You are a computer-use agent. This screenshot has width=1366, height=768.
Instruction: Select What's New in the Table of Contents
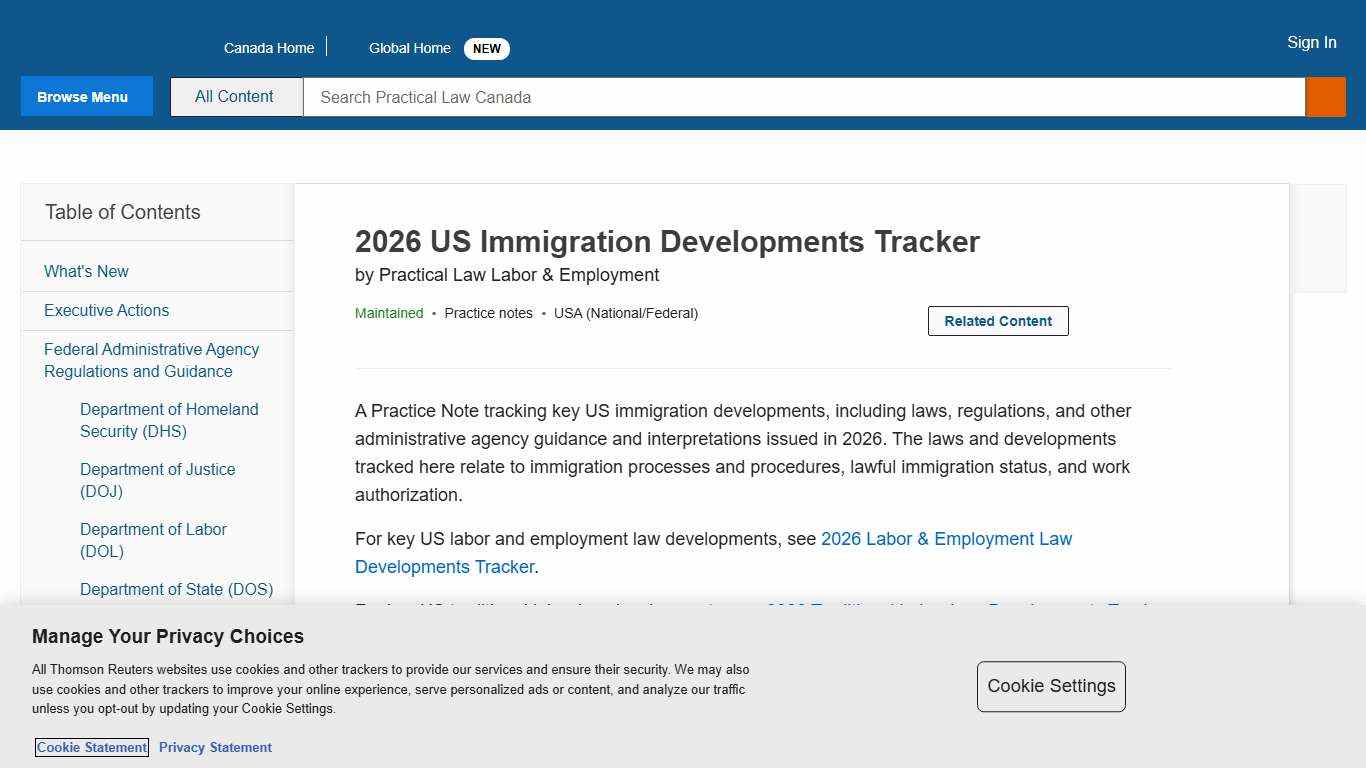(x=86, y=271)
